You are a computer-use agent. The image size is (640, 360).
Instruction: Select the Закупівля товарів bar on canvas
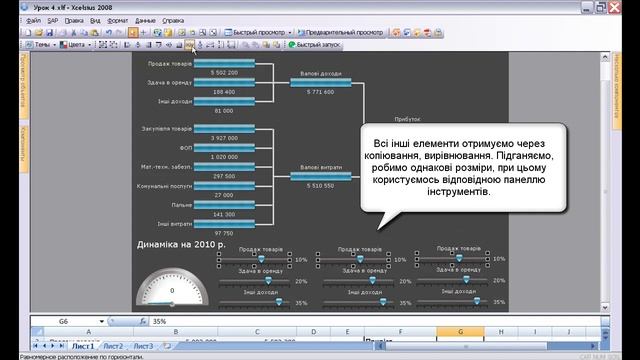(x=224, y=129)
